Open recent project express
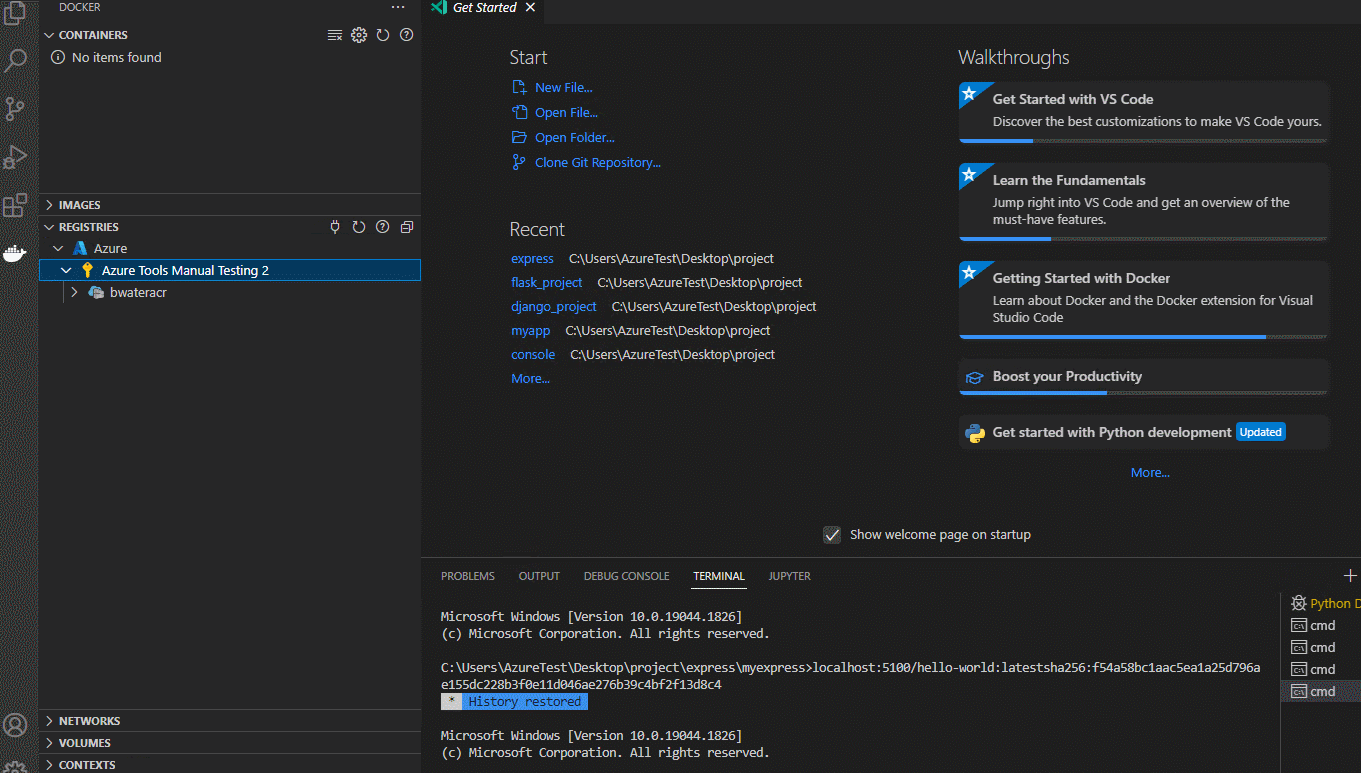The height and width of the screenshot is (773, 1361). tap(532, 259)
